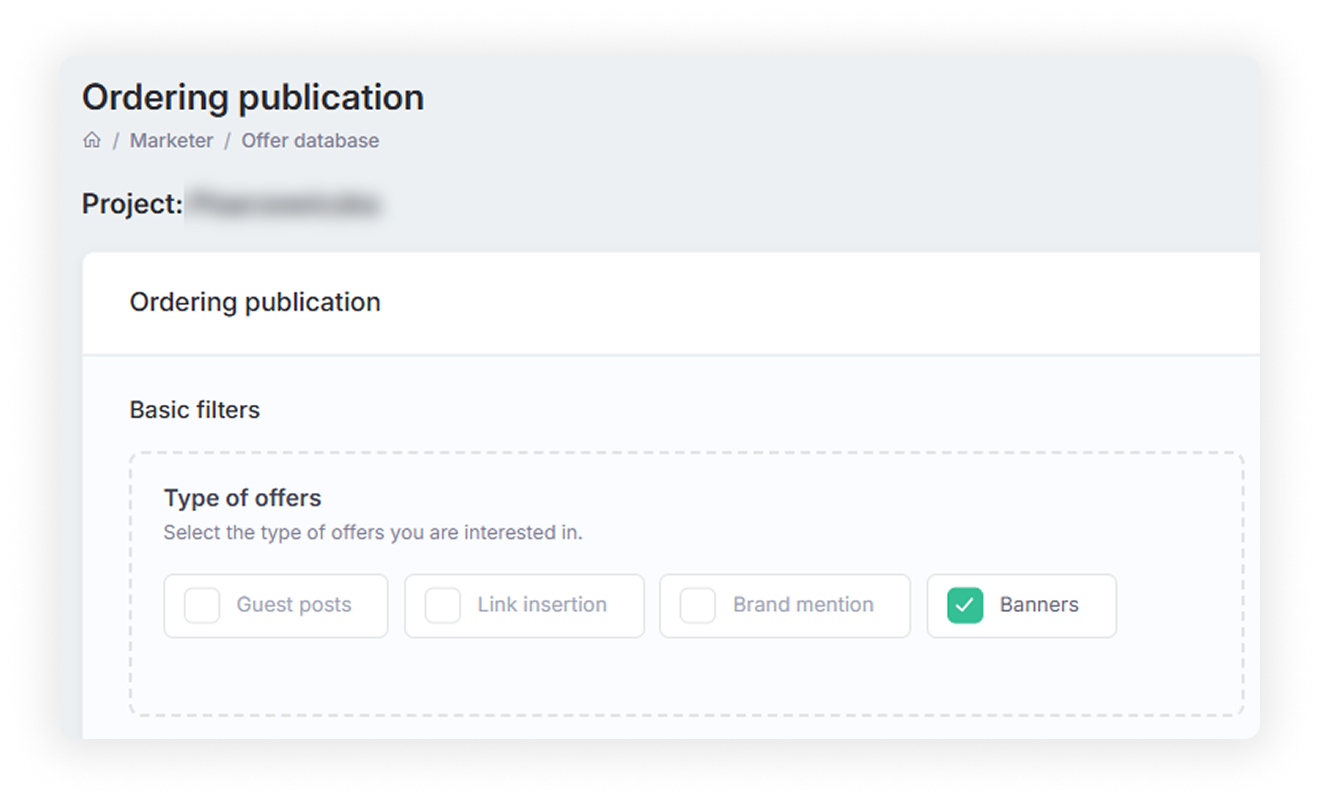Go to Marketer breadcrumb link
Image resolution: width=1320 pixels, height=803 pixels.
click(171, 141)
